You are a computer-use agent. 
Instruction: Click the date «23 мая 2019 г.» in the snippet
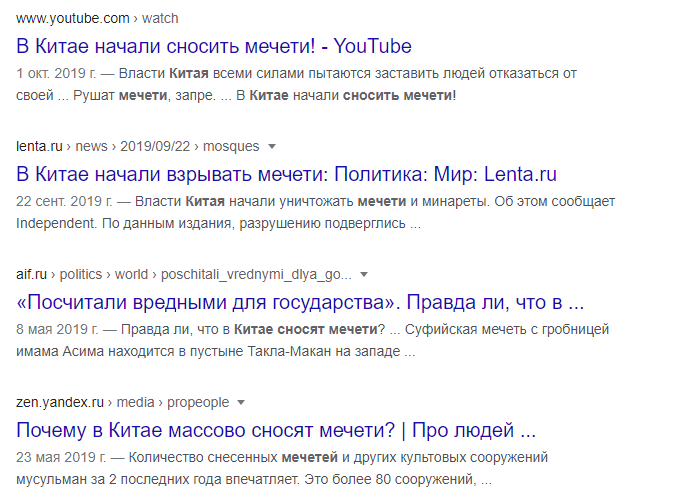(63, 459)
